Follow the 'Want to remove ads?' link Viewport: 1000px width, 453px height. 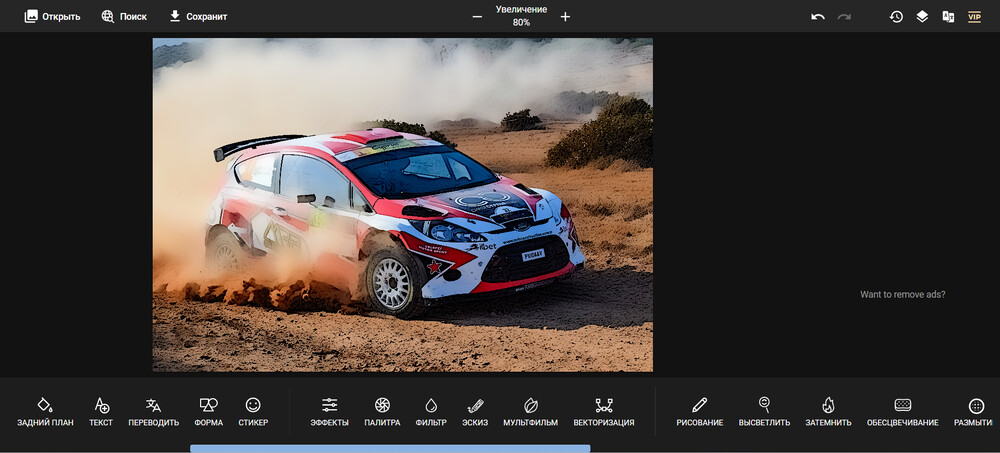[902, 295]
